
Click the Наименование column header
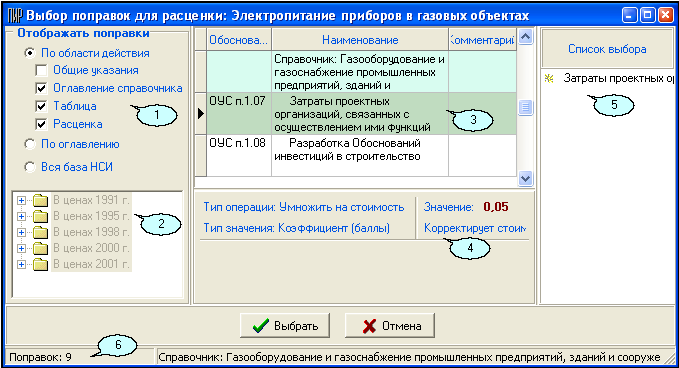click(x=360, y=40)
